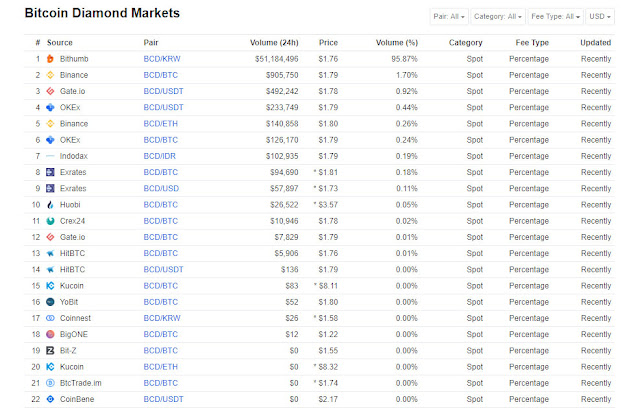Click the Crex24 exchange icon

click(50, 221)
